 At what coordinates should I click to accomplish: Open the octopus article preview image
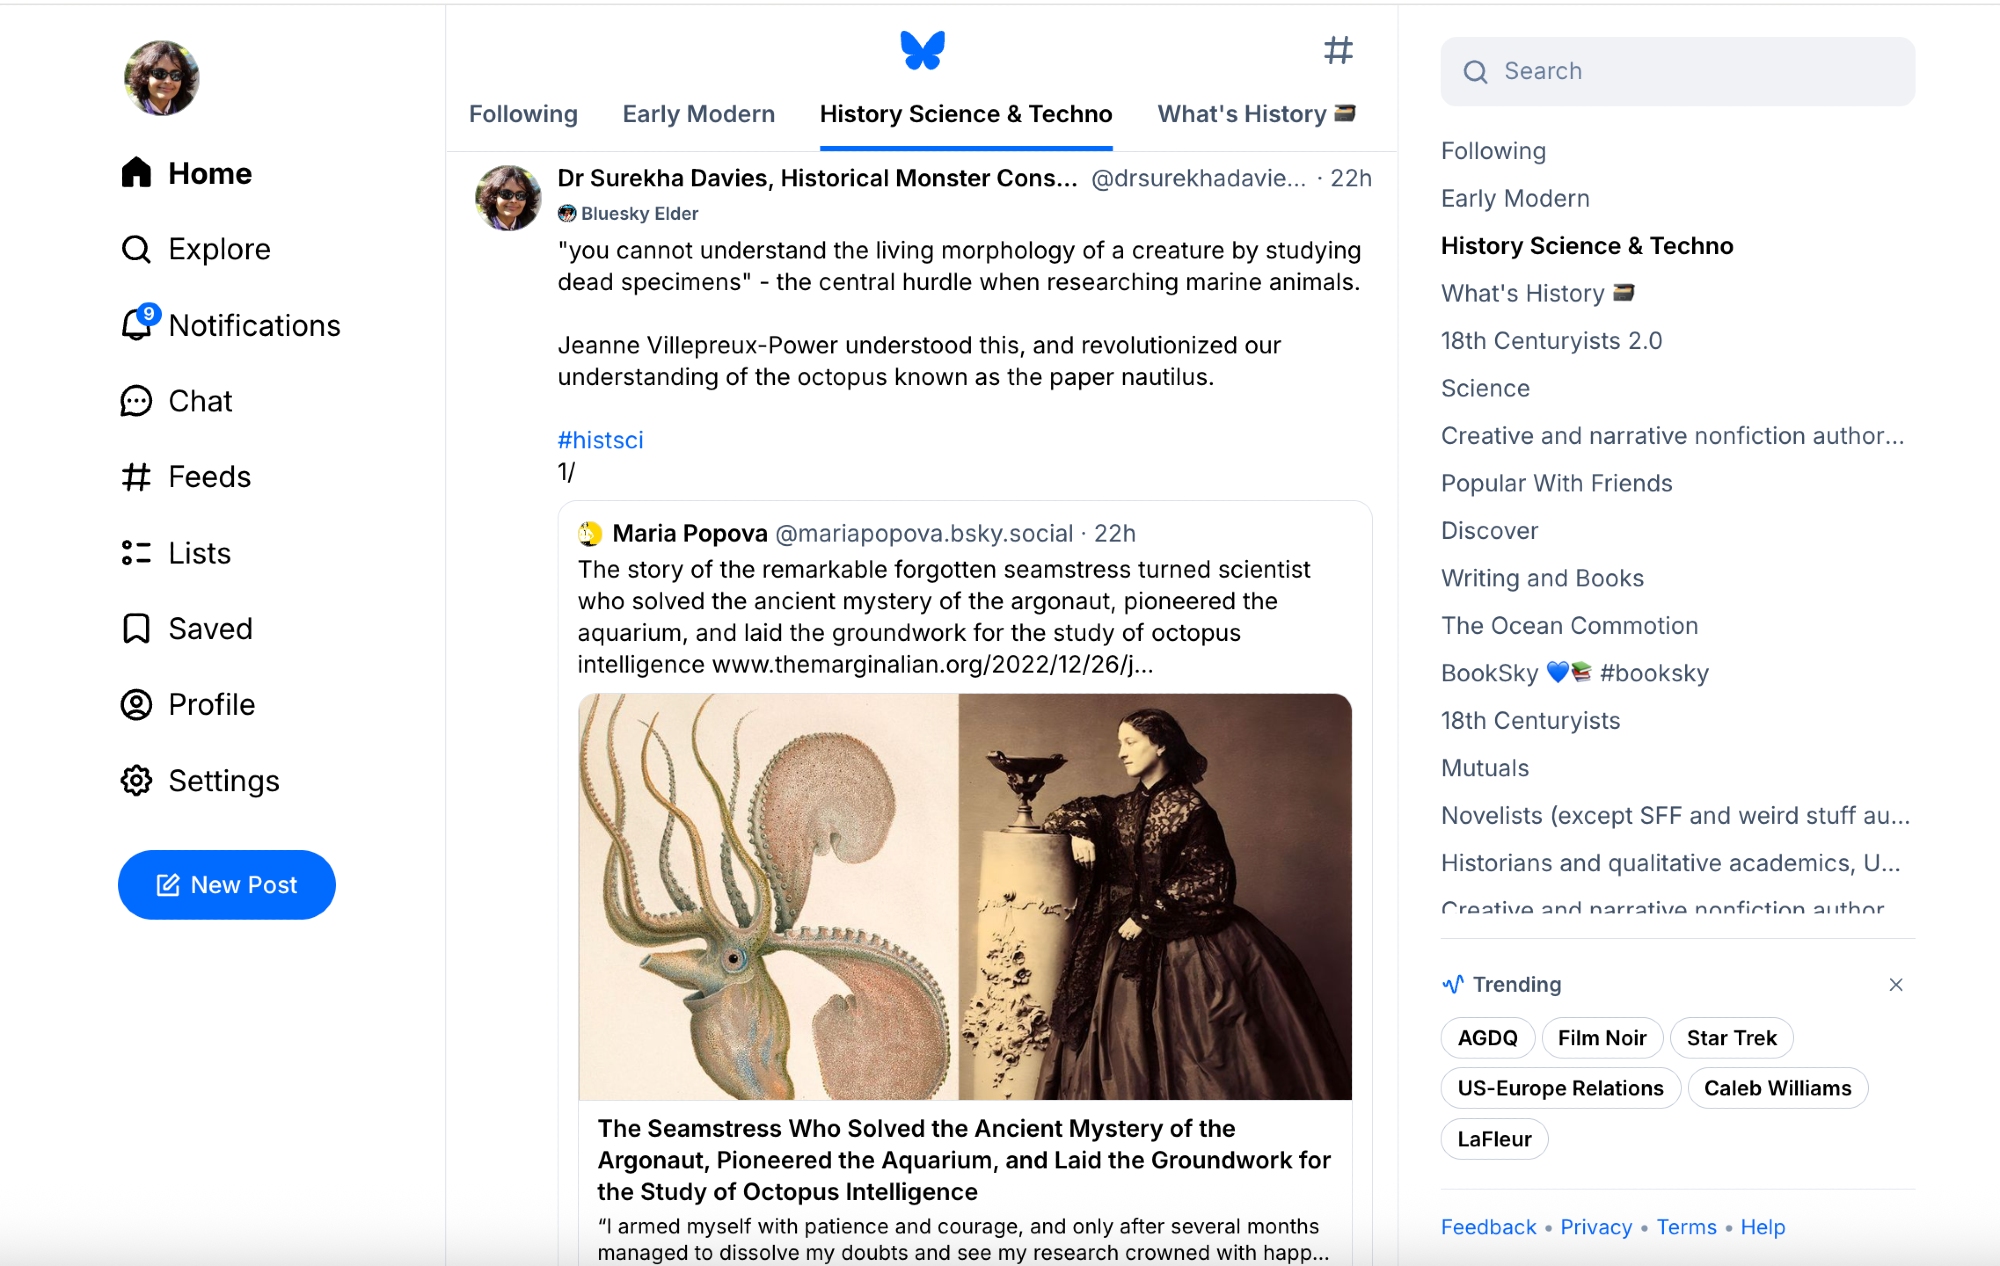pos(965,897)
